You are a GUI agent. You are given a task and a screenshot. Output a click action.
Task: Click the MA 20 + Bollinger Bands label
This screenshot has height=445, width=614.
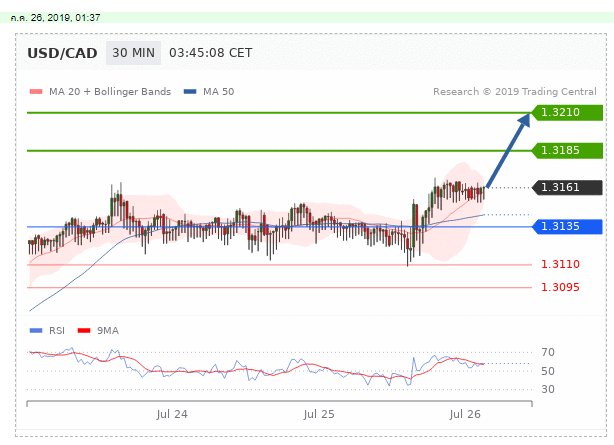pos(110,92)
